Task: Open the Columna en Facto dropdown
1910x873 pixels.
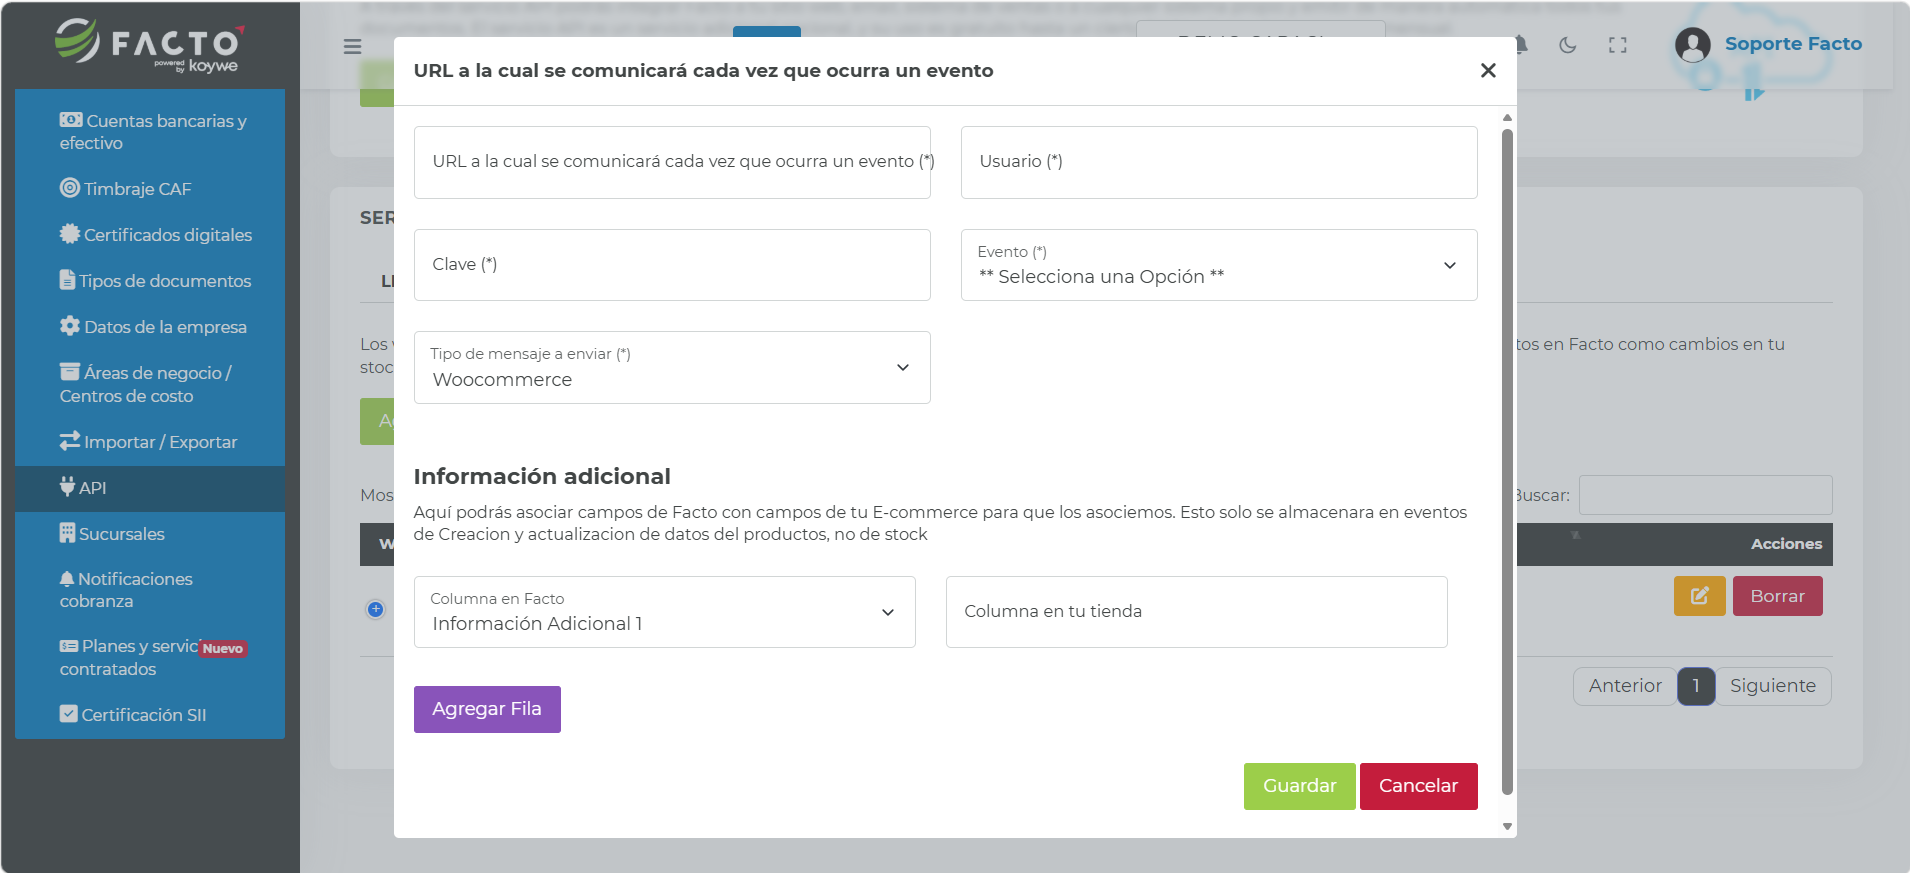Action: [665, 612]
